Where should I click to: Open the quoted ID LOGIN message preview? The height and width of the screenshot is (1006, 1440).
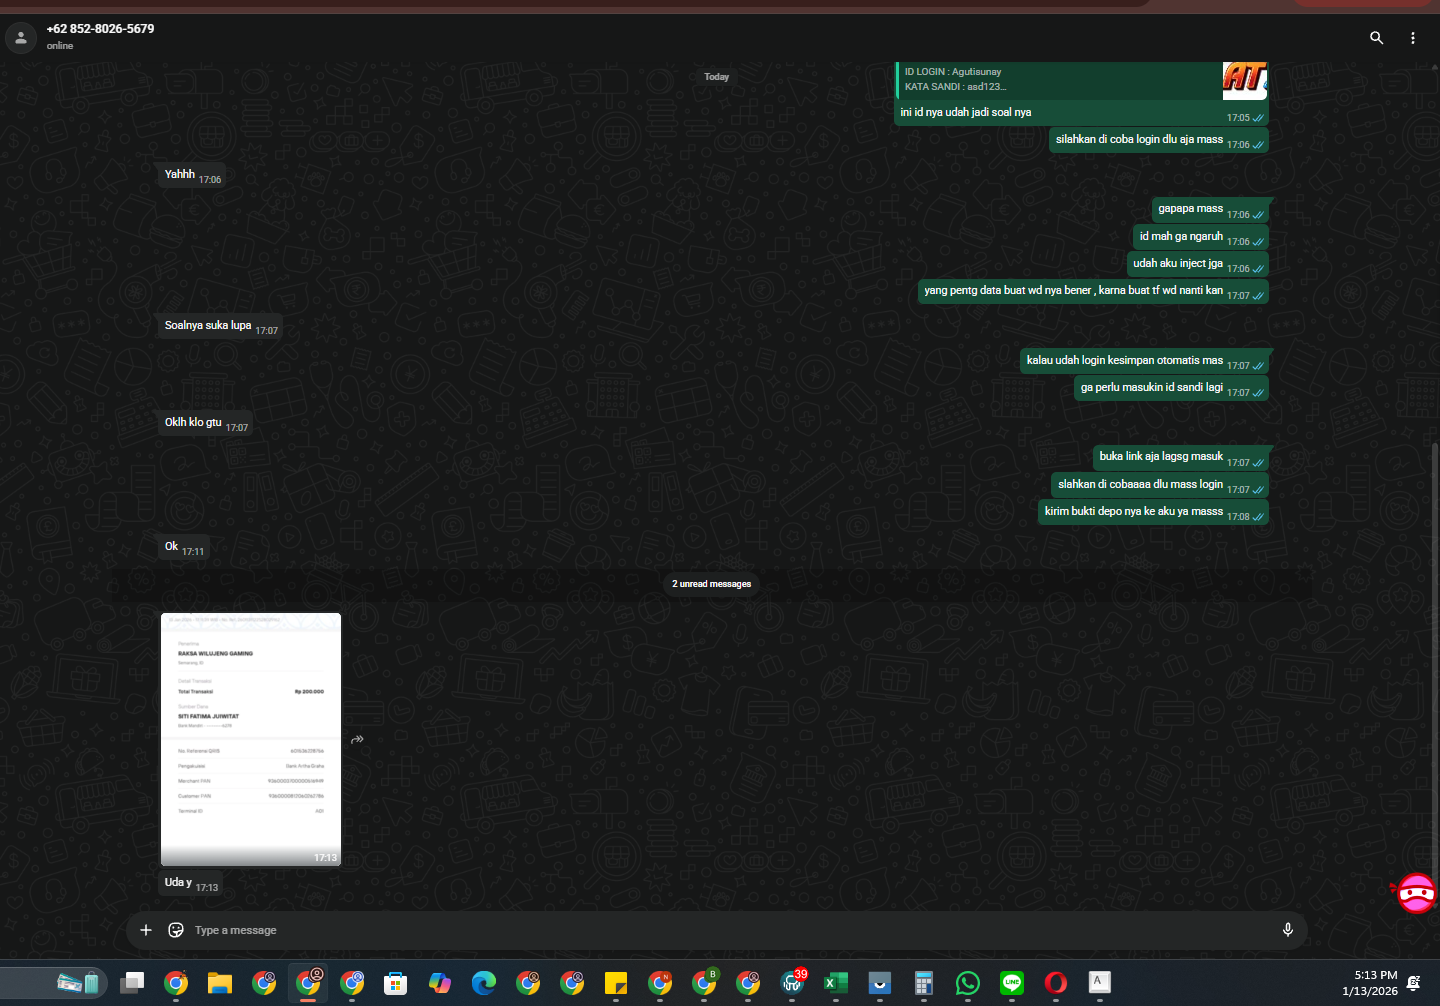pos(1081,80)
